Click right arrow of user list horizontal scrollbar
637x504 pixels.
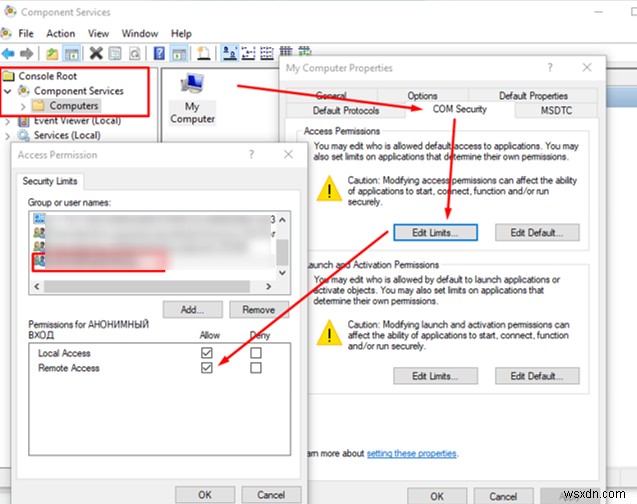[268, 286]
